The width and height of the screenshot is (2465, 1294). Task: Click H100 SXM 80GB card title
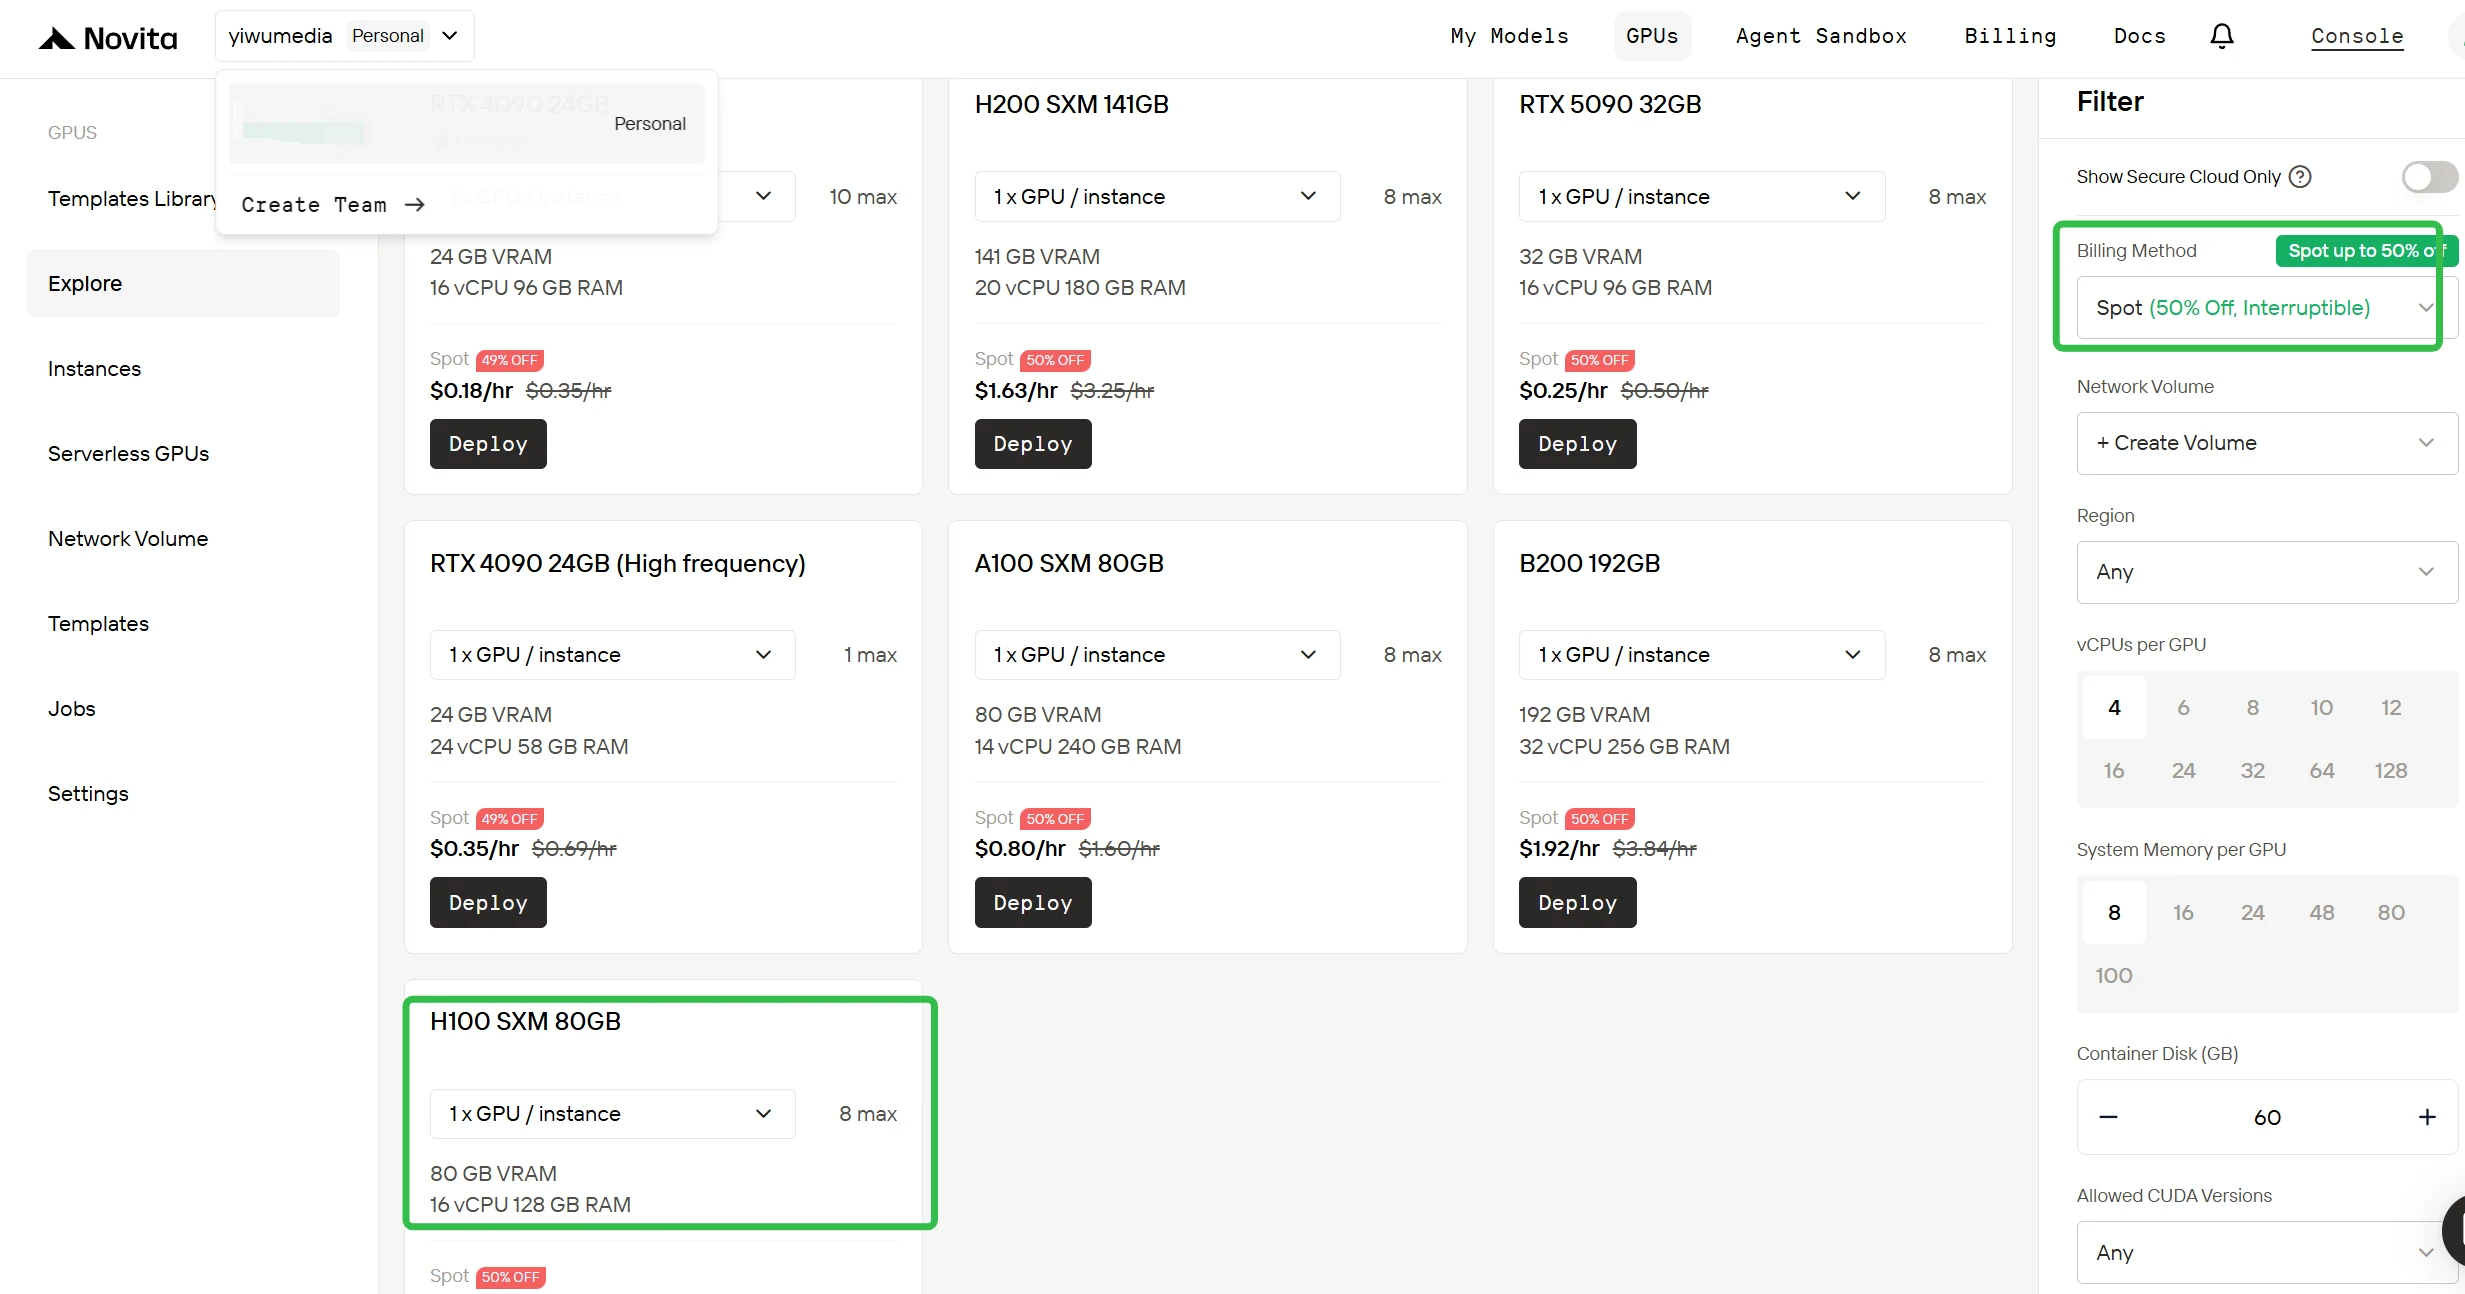[x=525, y=1021]
